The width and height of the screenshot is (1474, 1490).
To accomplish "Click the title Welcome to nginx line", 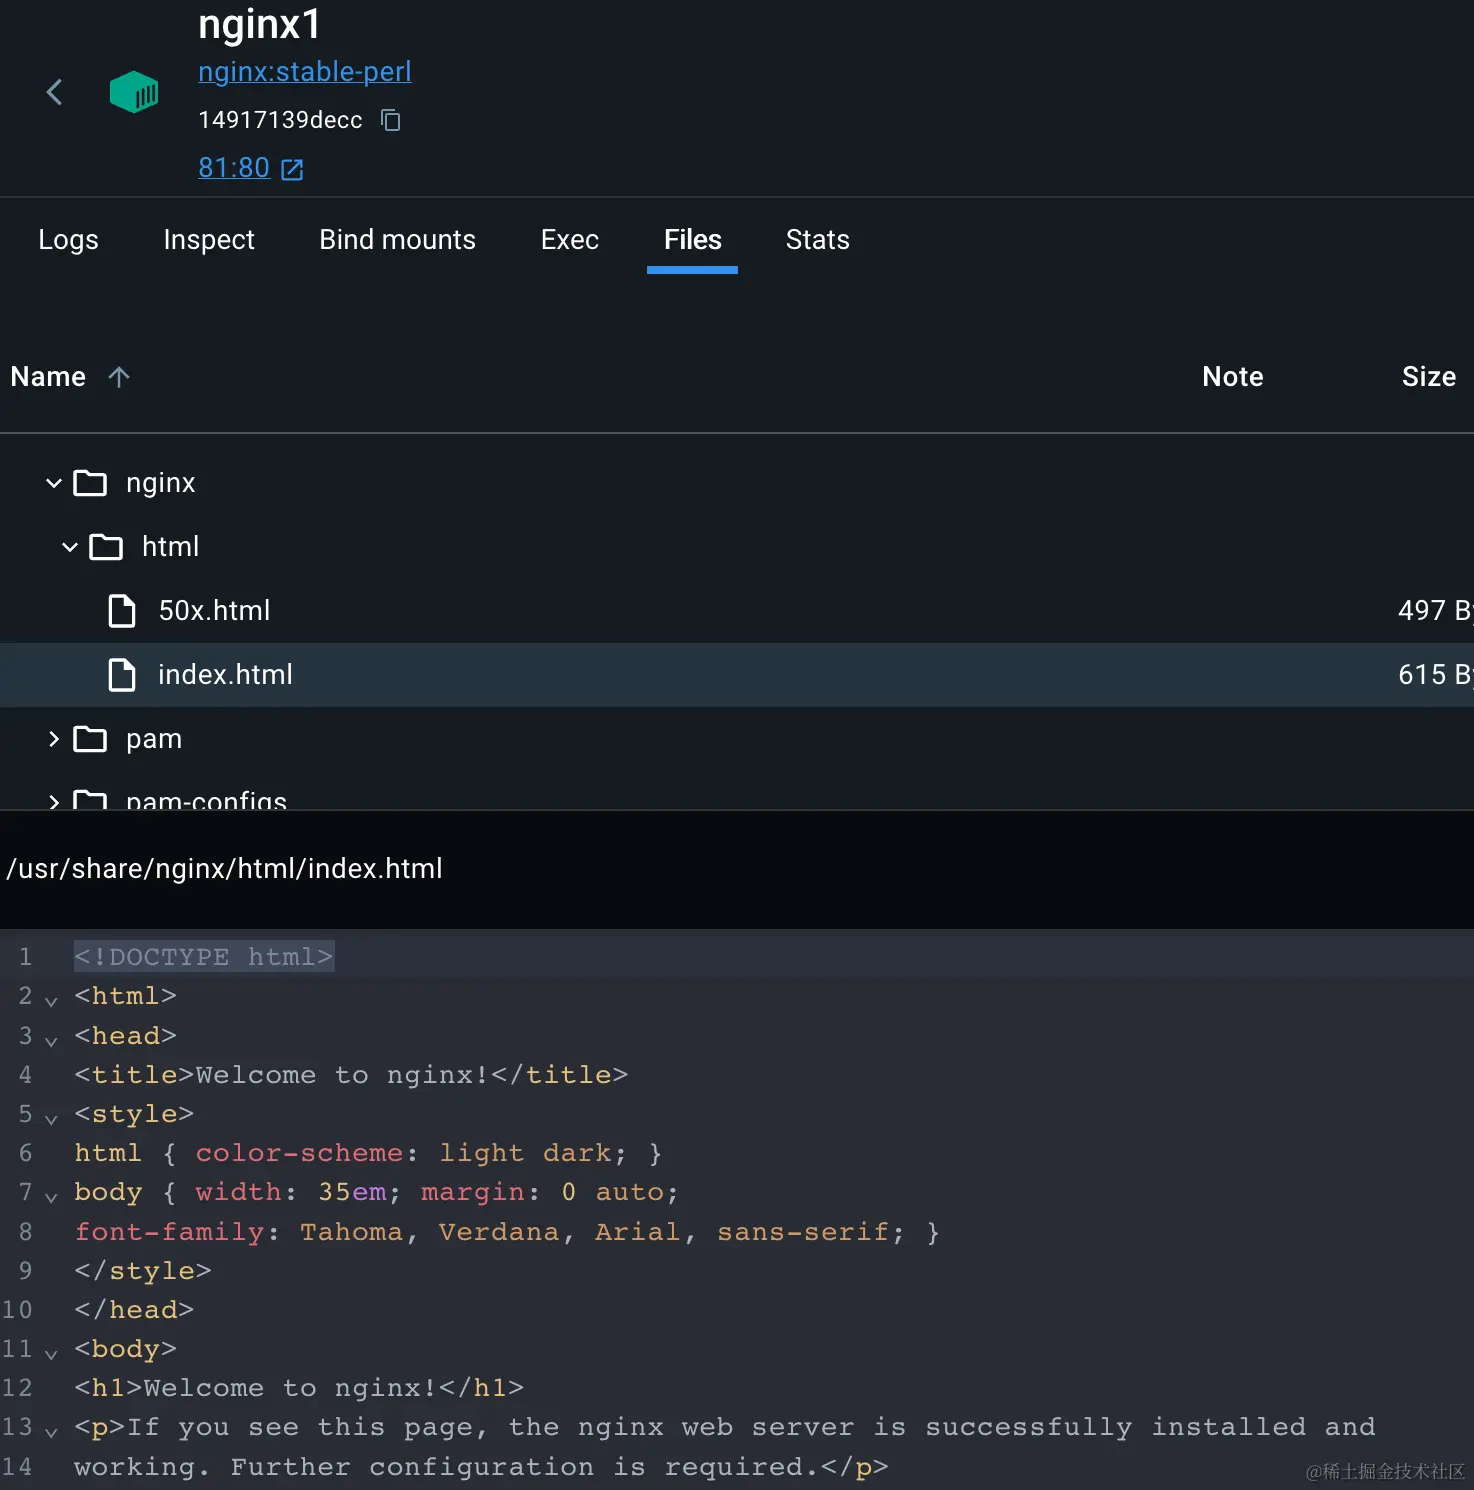I will coord(351,1075).
